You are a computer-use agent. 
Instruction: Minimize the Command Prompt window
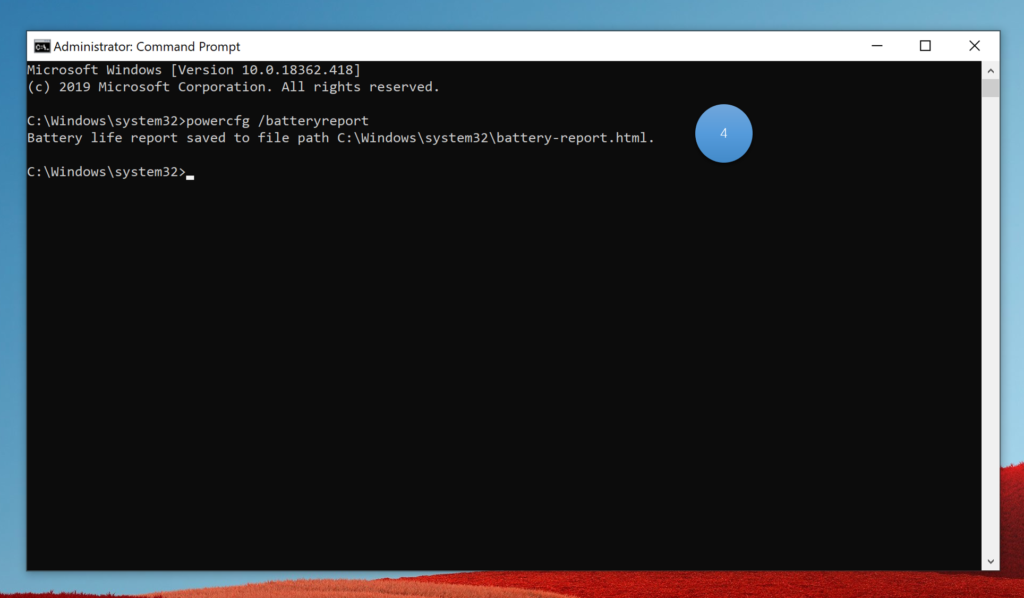876,46
